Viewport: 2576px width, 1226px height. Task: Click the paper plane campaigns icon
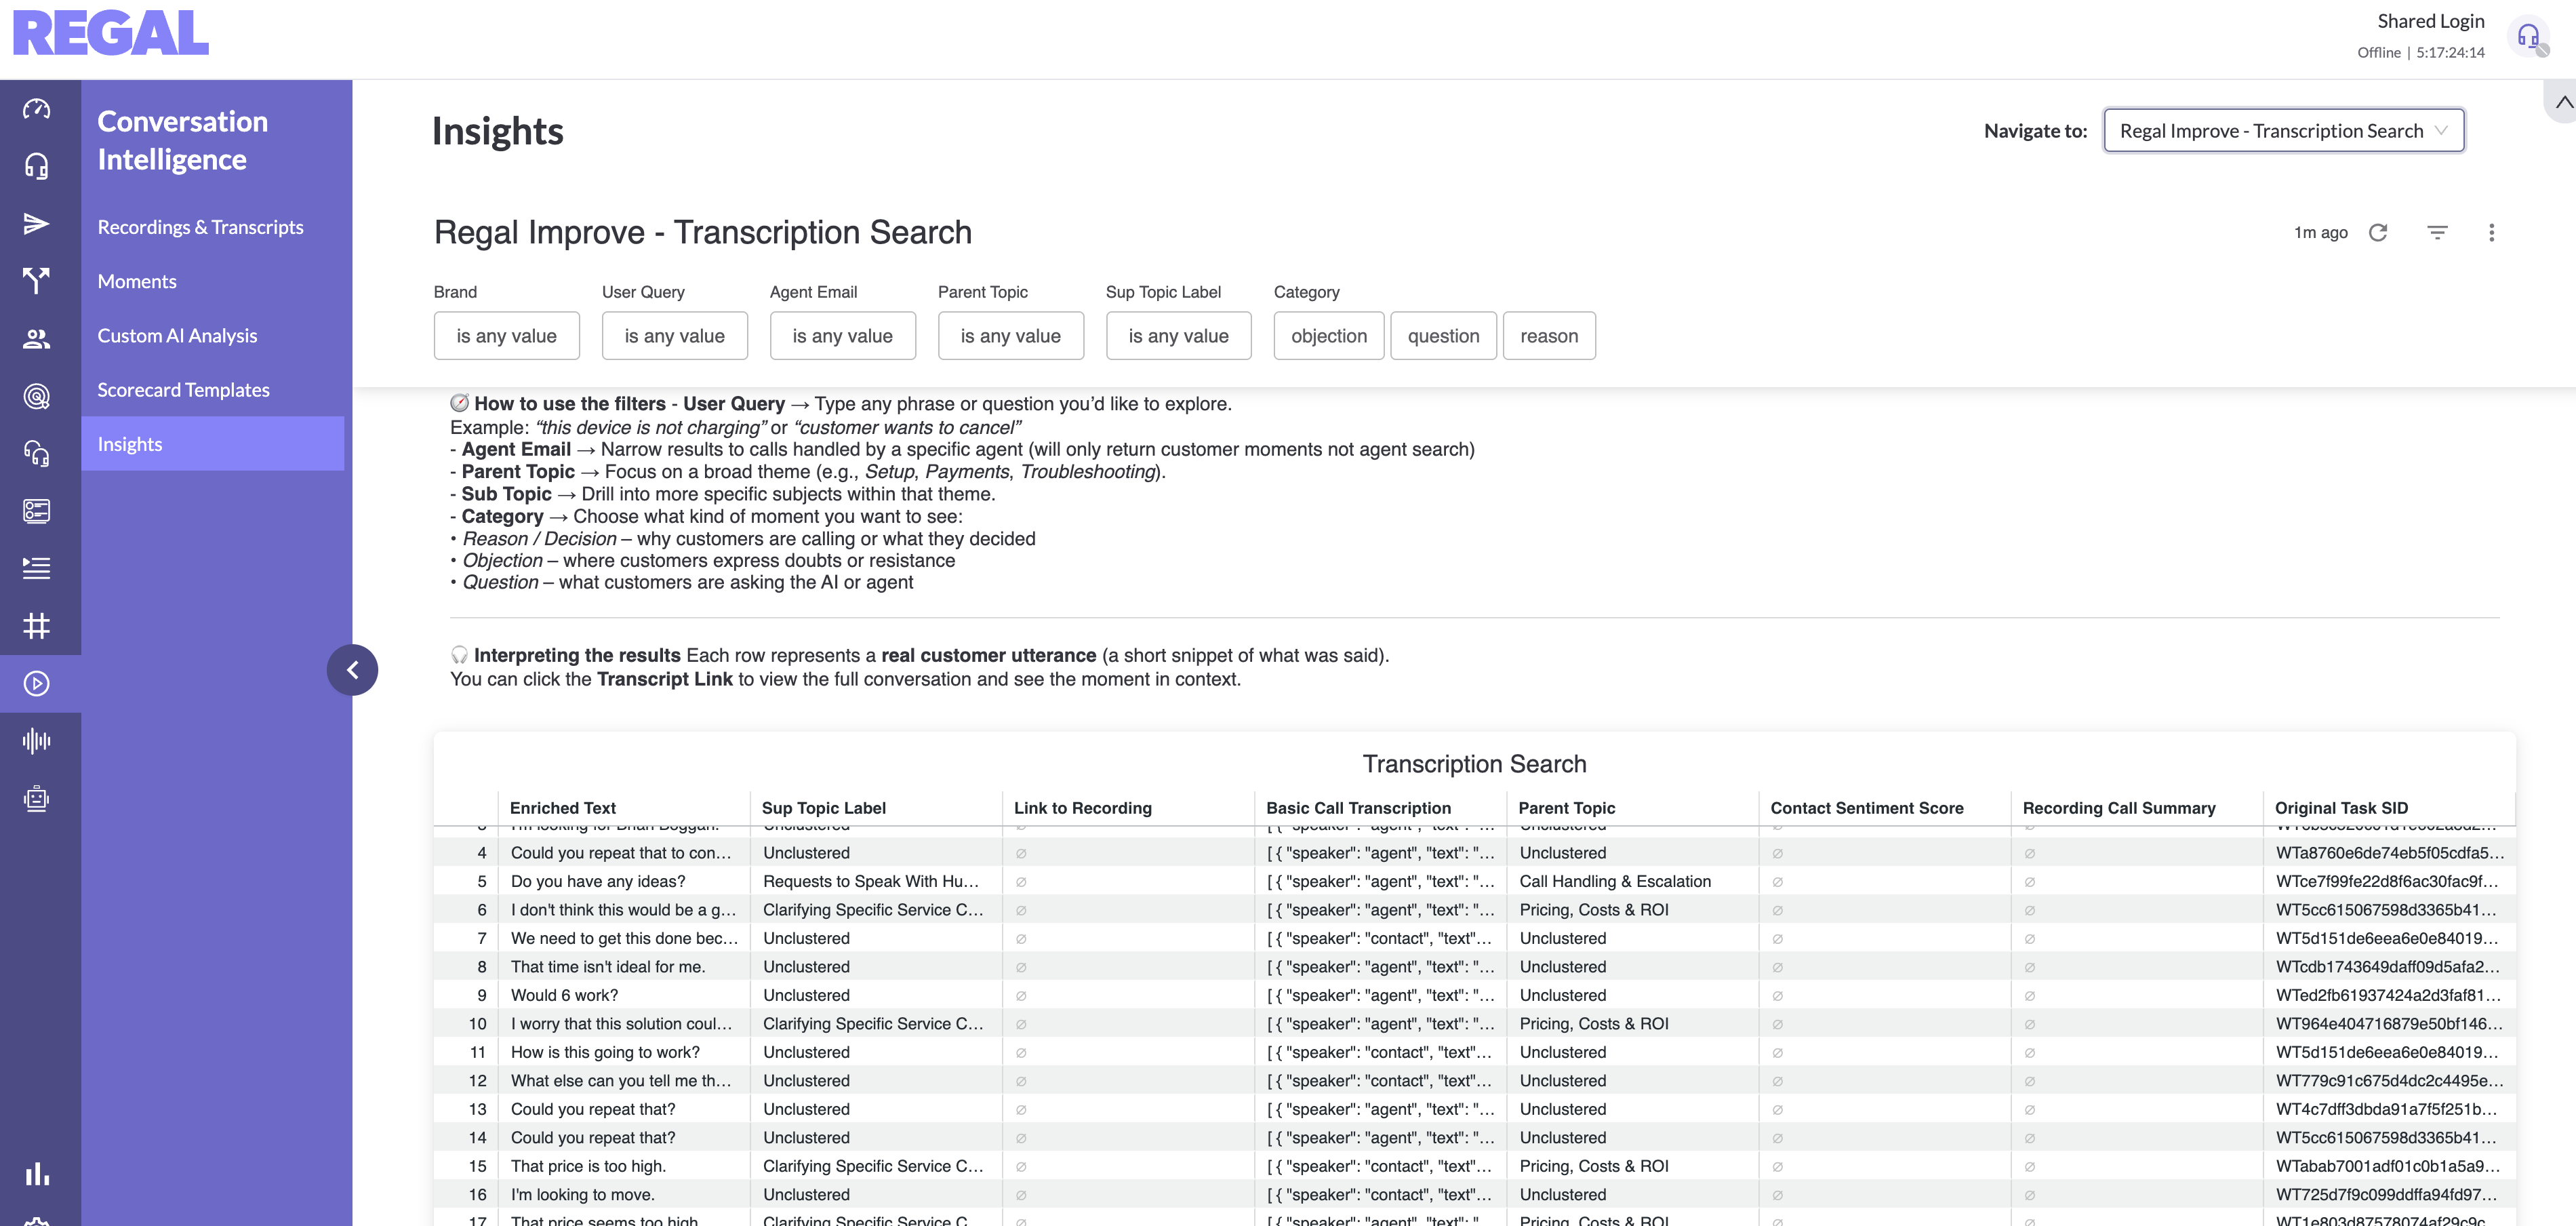pos(37,223)
